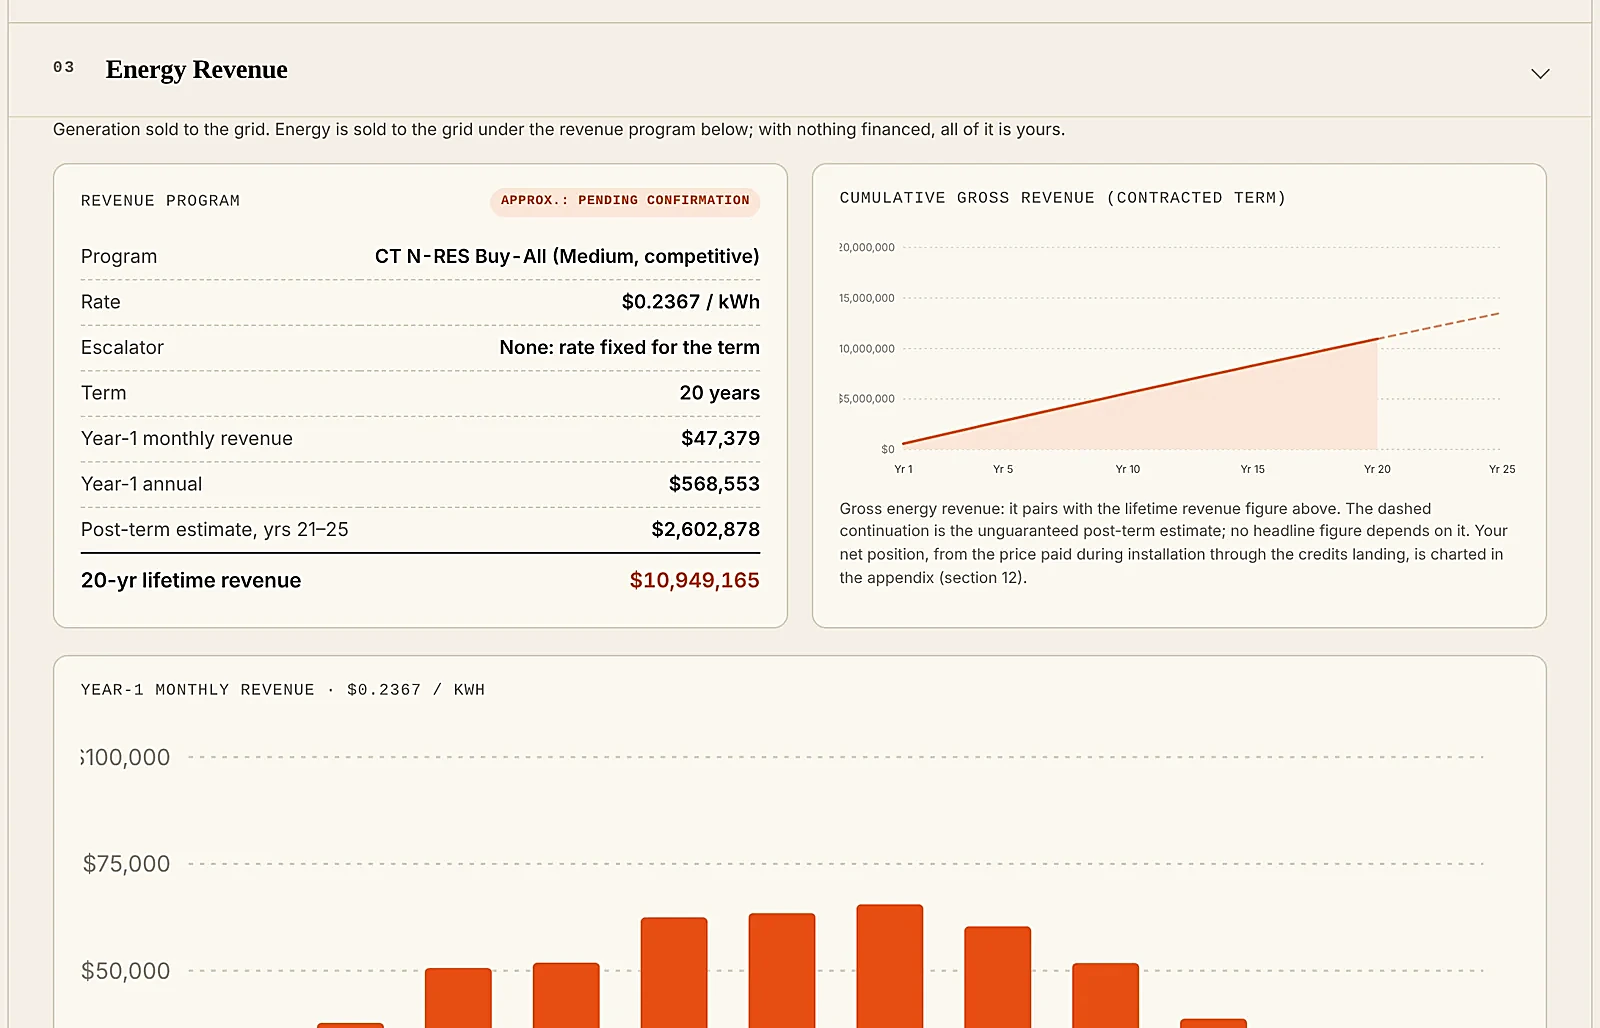This screenshot has height=1028, width=1600.
Task: Click the '$47,379' monthly revenue value
Action: [720, 438]
